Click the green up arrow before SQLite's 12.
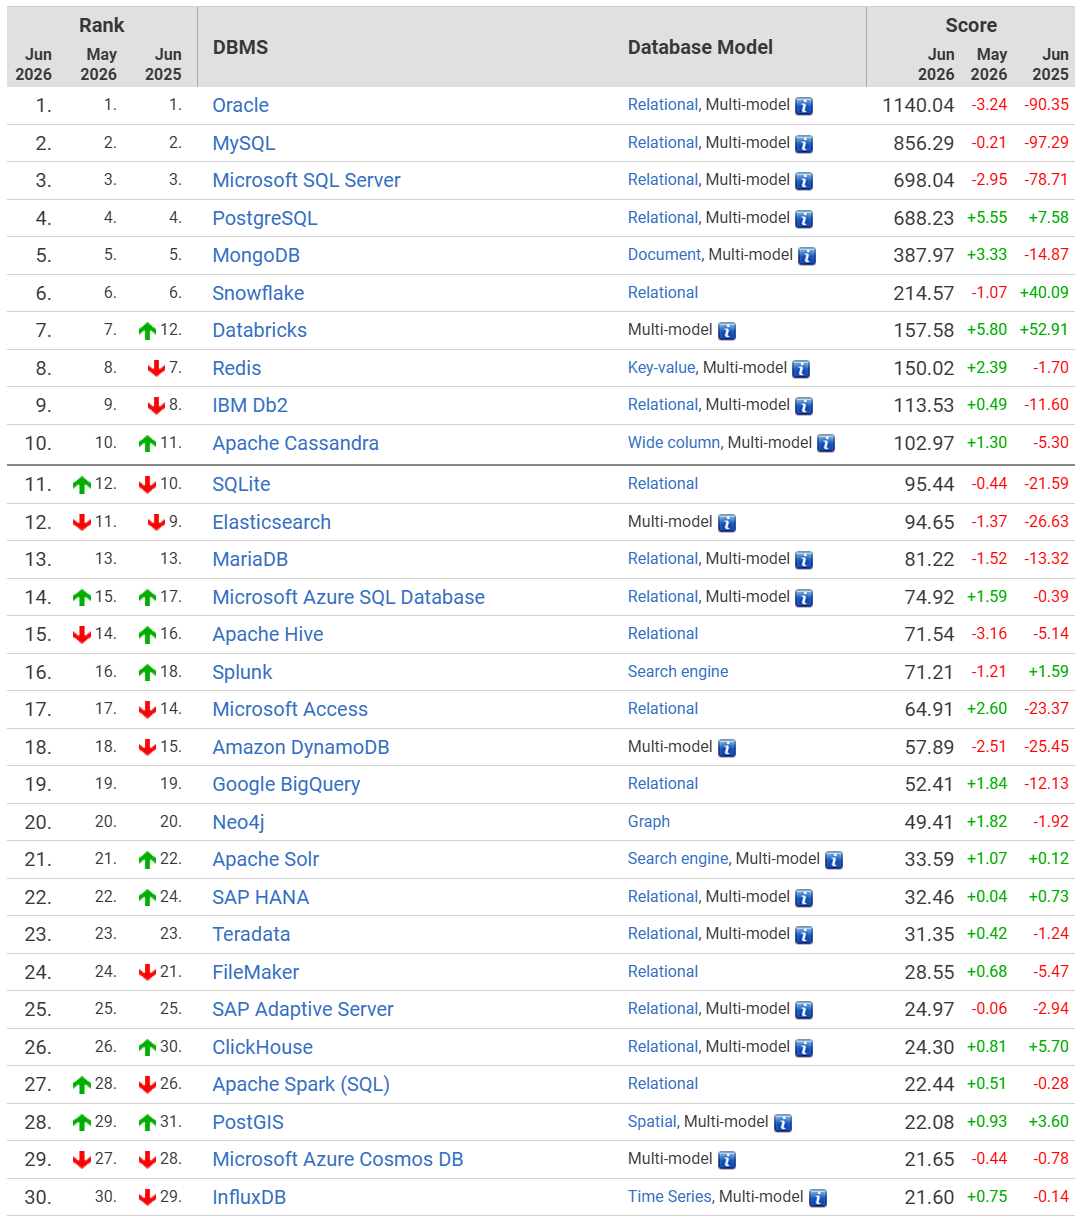Viewport: 1082px width, 1216px height. coord(82,485)
